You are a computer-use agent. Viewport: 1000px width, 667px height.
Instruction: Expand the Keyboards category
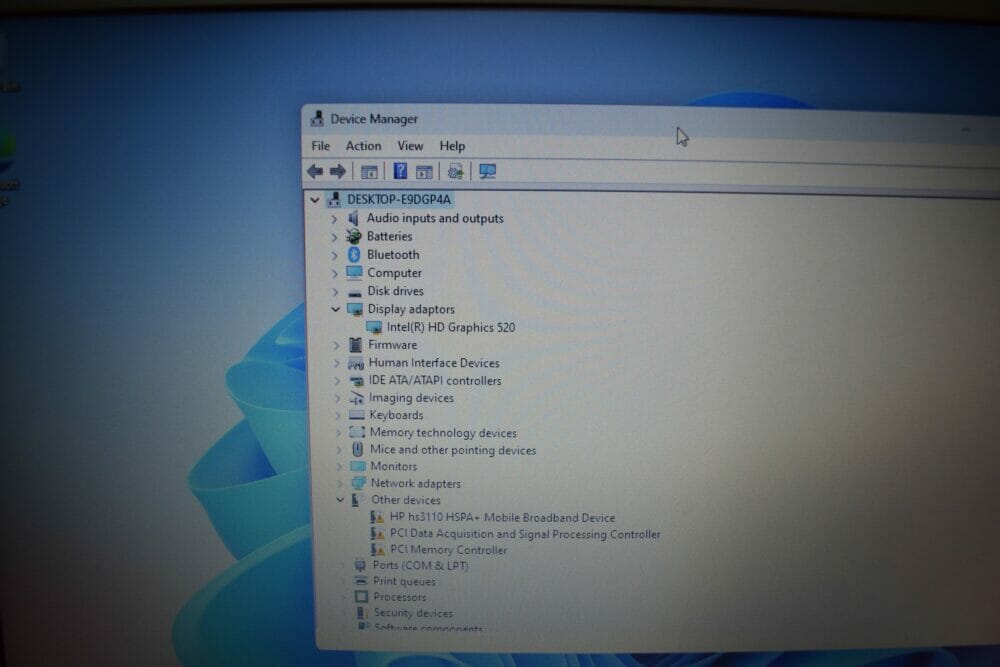(x=338, y=416)
